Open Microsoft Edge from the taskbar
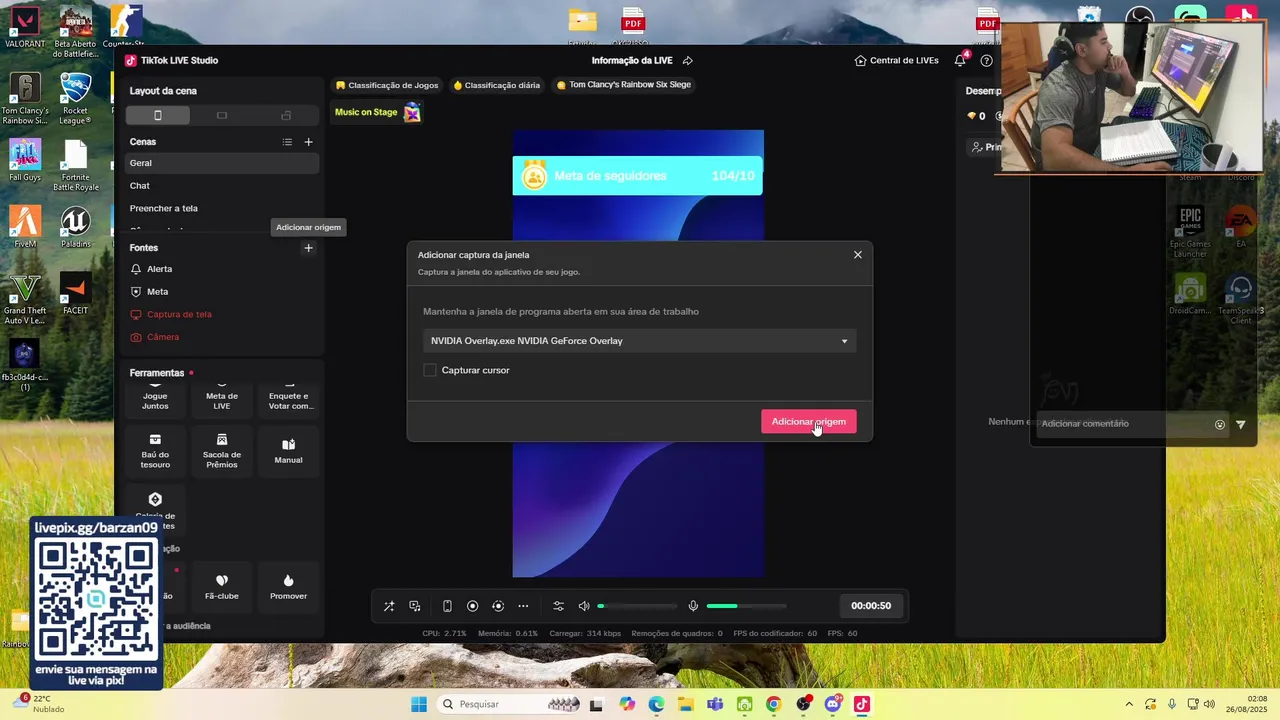Image resolution: width=1280 pixels, height=720 pixels. coord(656,704)
